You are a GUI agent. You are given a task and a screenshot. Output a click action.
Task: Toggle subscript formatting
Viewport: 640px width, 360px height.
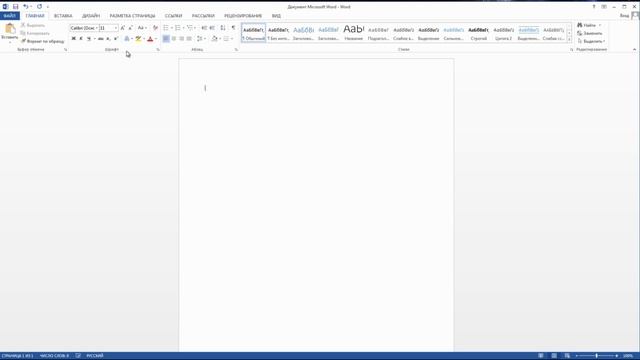coord(108,39)
